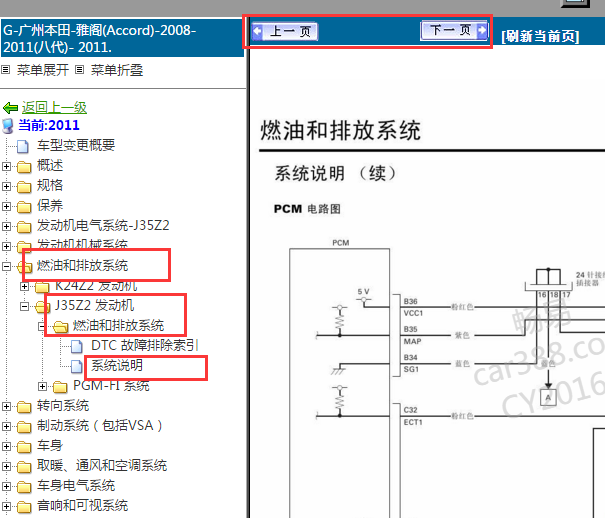Click the 菜单展开 list icon
This screenshot has height=518, width=605.
(5, 70)
